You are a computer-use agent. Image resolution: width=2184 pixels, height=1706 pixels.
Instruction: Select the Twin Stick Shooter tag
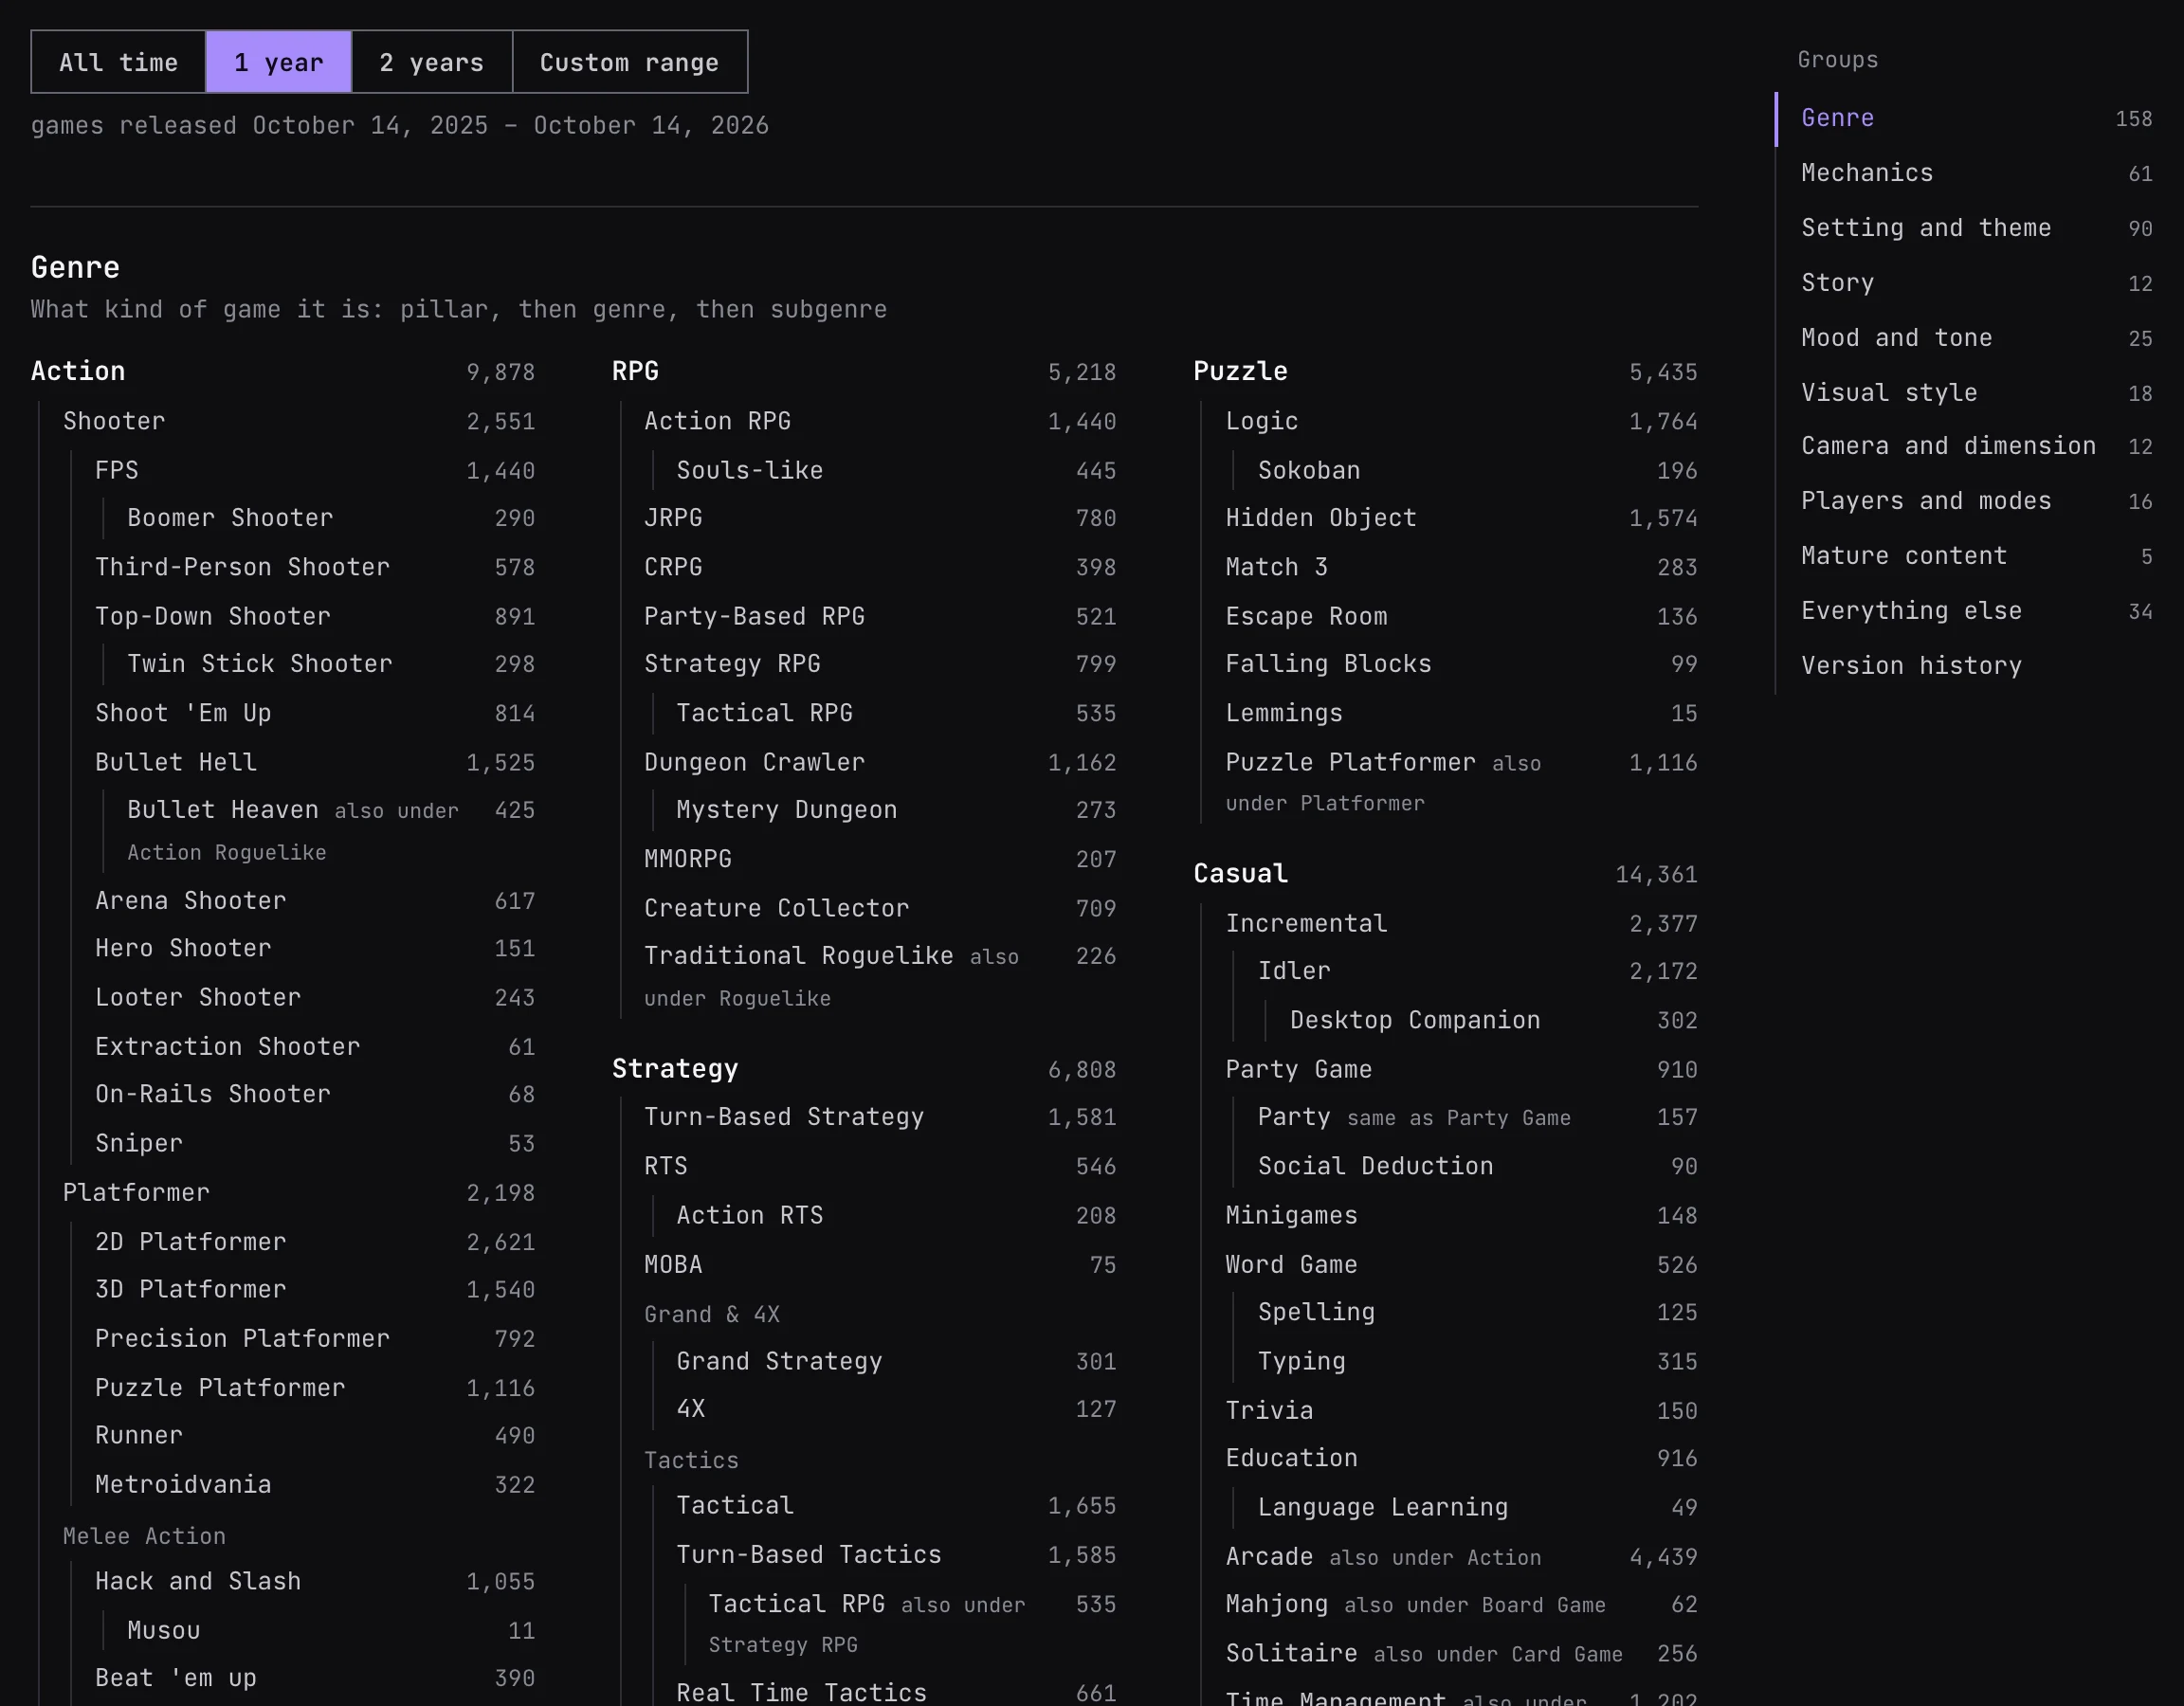(x=260, y=664)
